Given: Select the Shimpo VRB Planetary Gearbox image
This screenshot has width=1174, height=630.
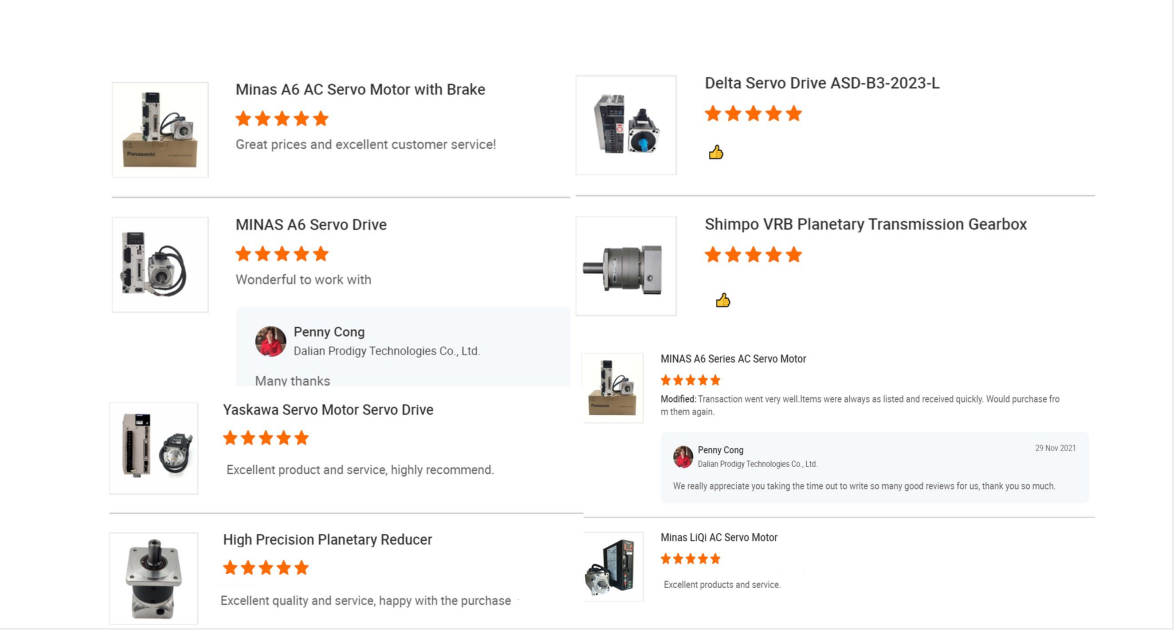Looking at the screenshot, I should click(x=626, y=266).
